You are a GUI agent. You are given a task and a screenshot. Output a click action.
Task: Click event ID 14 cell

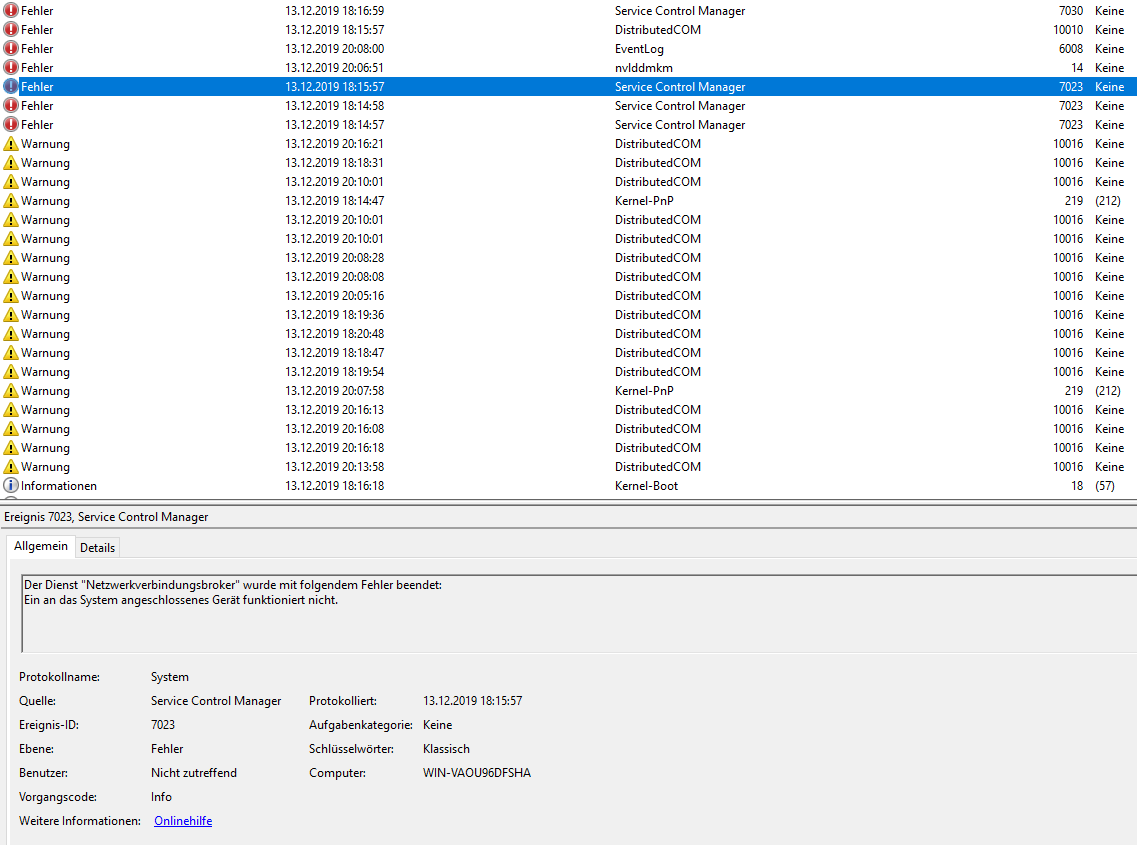point(1077,67)
